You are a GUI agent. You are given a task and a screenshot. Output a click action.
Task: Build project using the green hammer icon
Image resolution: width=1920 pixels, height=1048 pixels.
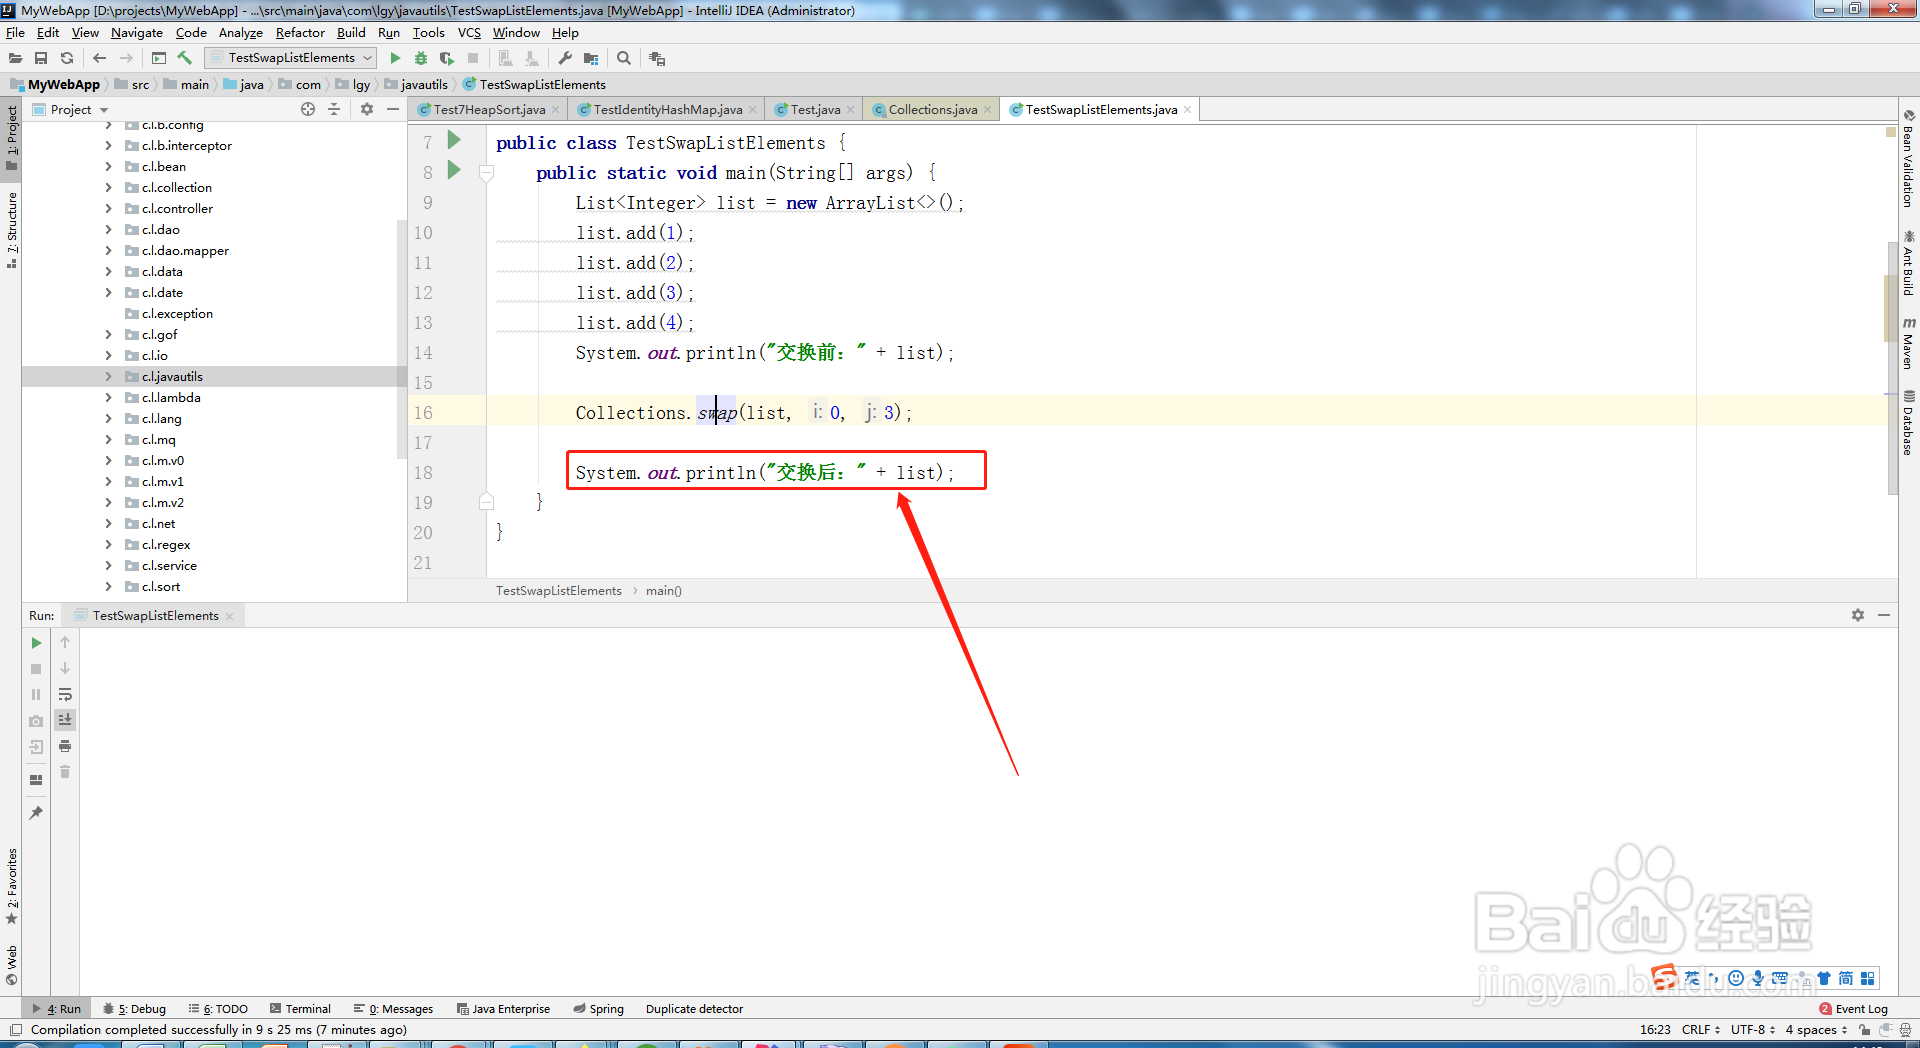[x=185, y=58]
